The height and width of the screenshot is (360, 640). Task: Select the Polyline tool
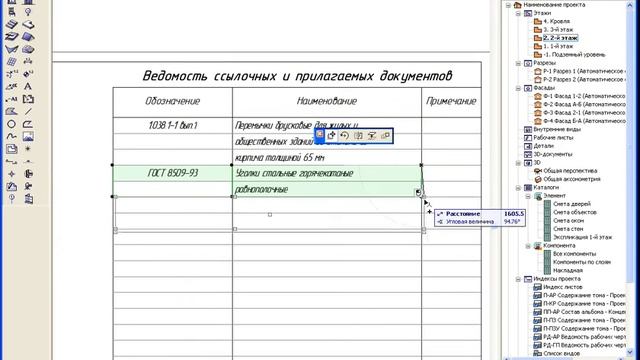(x=28, y=124)
